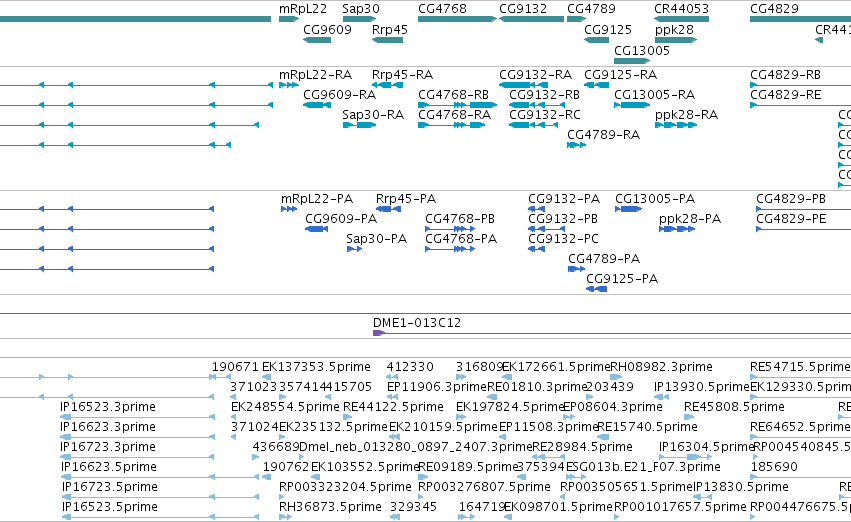
Task: Click EST RE45808.5prime label
Action: [x=734, y=408]
